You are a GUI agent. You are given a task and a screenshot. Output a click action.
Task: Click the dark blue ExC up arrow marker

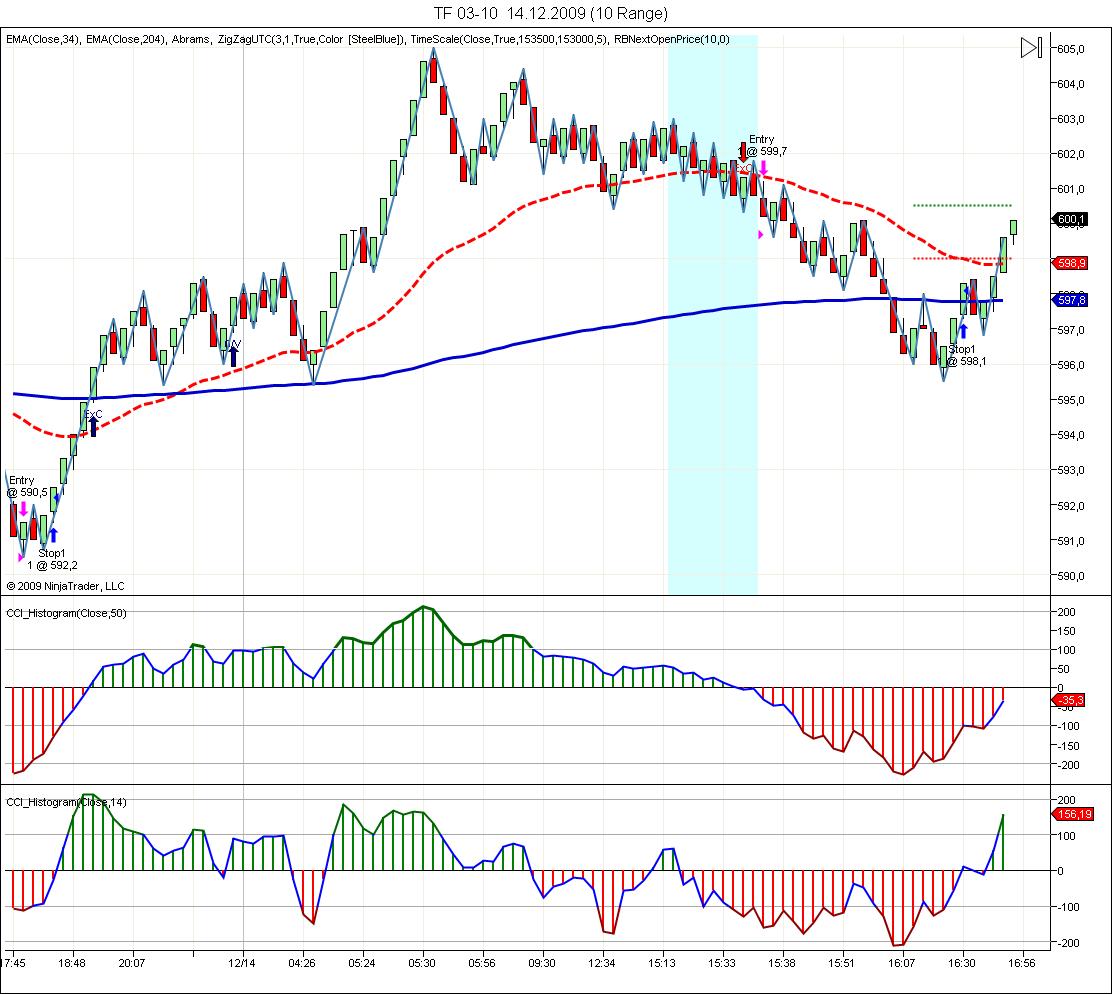(93, 426)
